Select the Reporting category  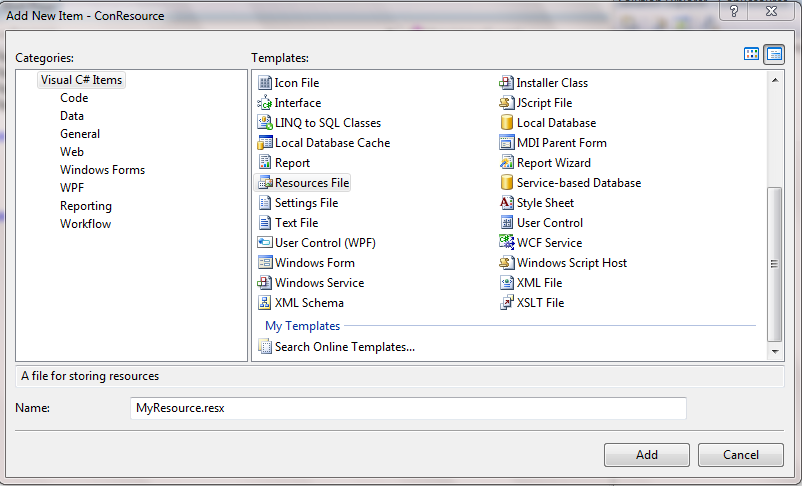[x=86, y=206]
